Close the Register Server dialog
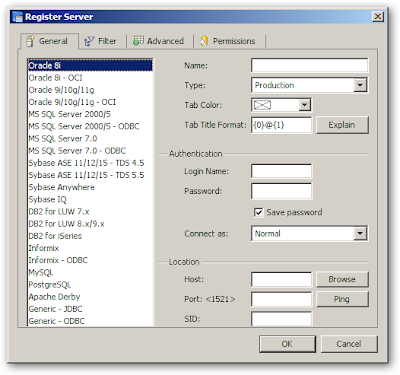This screenshot has height=375, width=400. point(378,17)
